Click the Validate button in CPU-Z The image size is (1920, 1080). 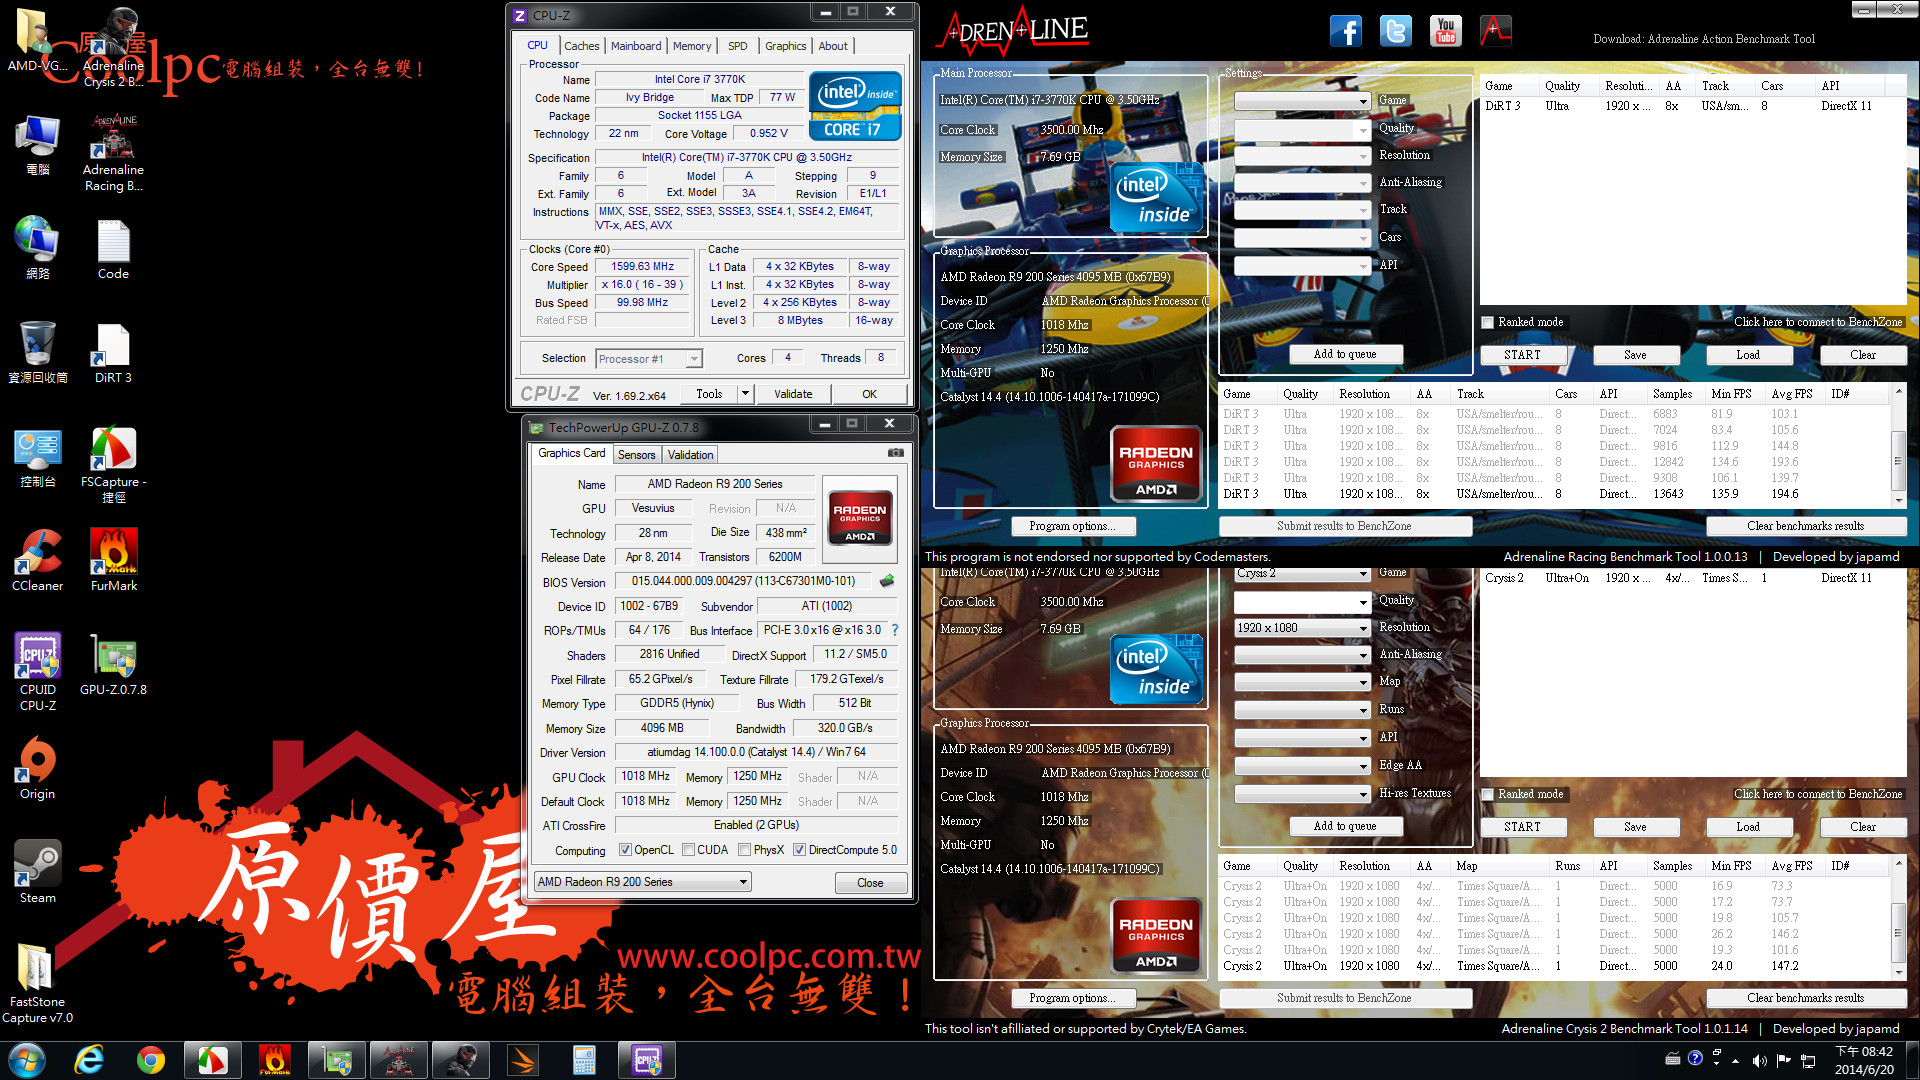coord(793,394)
